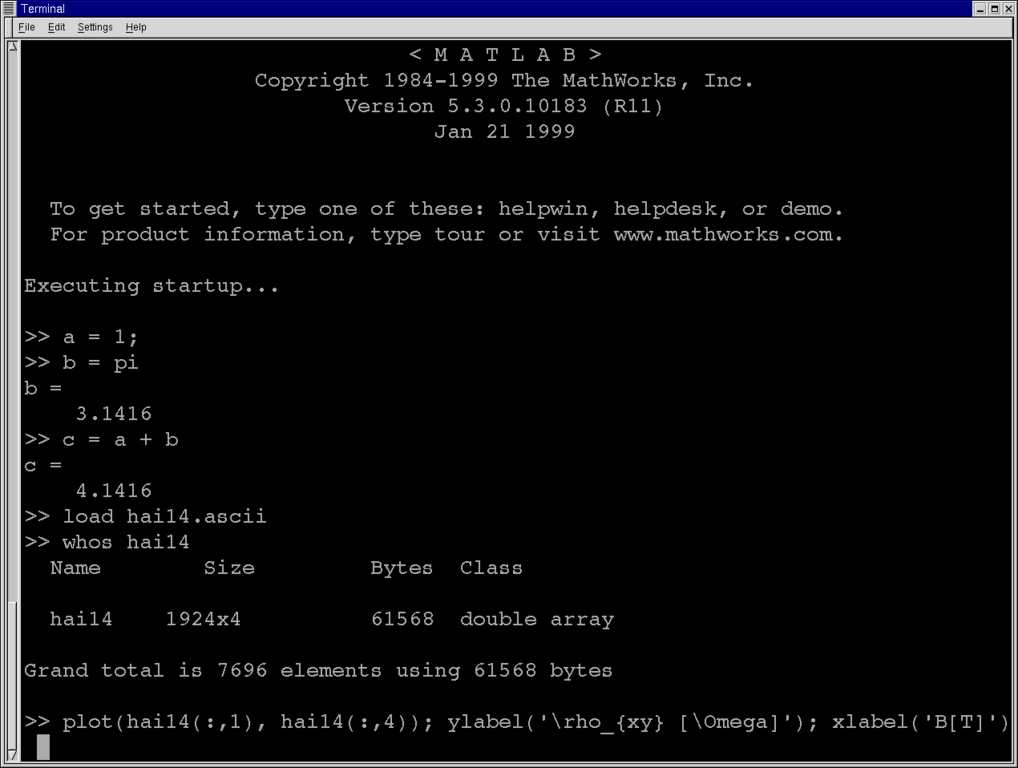Click the scrollbar up arrow

click(13, 45)
